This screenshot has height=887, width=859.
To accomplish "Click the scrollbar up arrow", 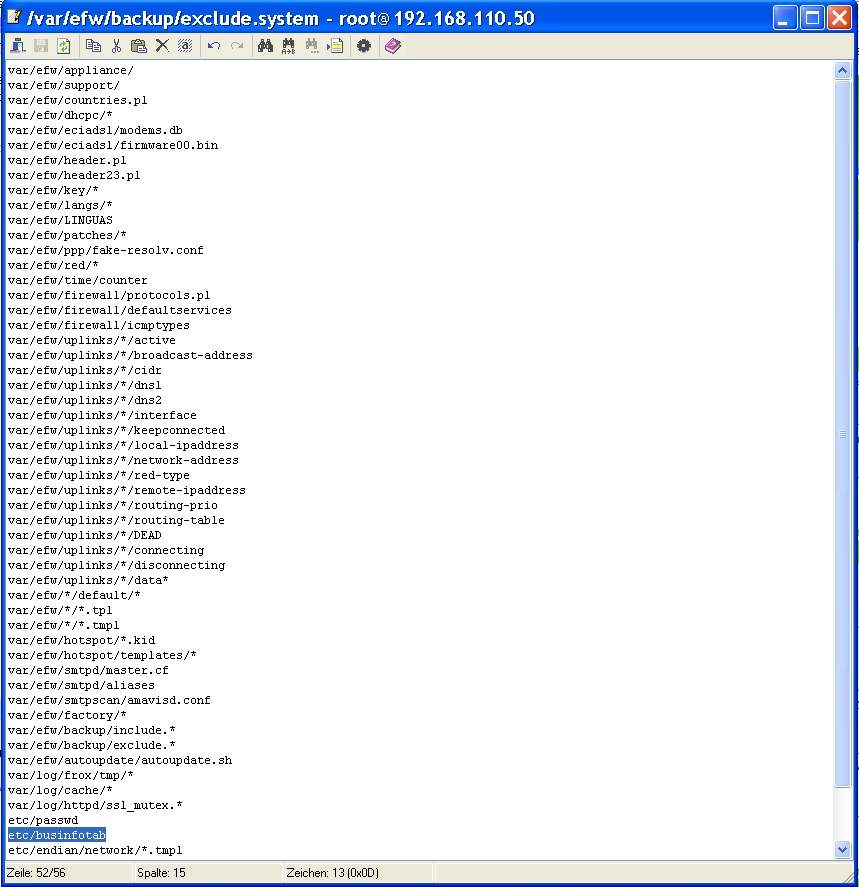I will pos(842,71).
